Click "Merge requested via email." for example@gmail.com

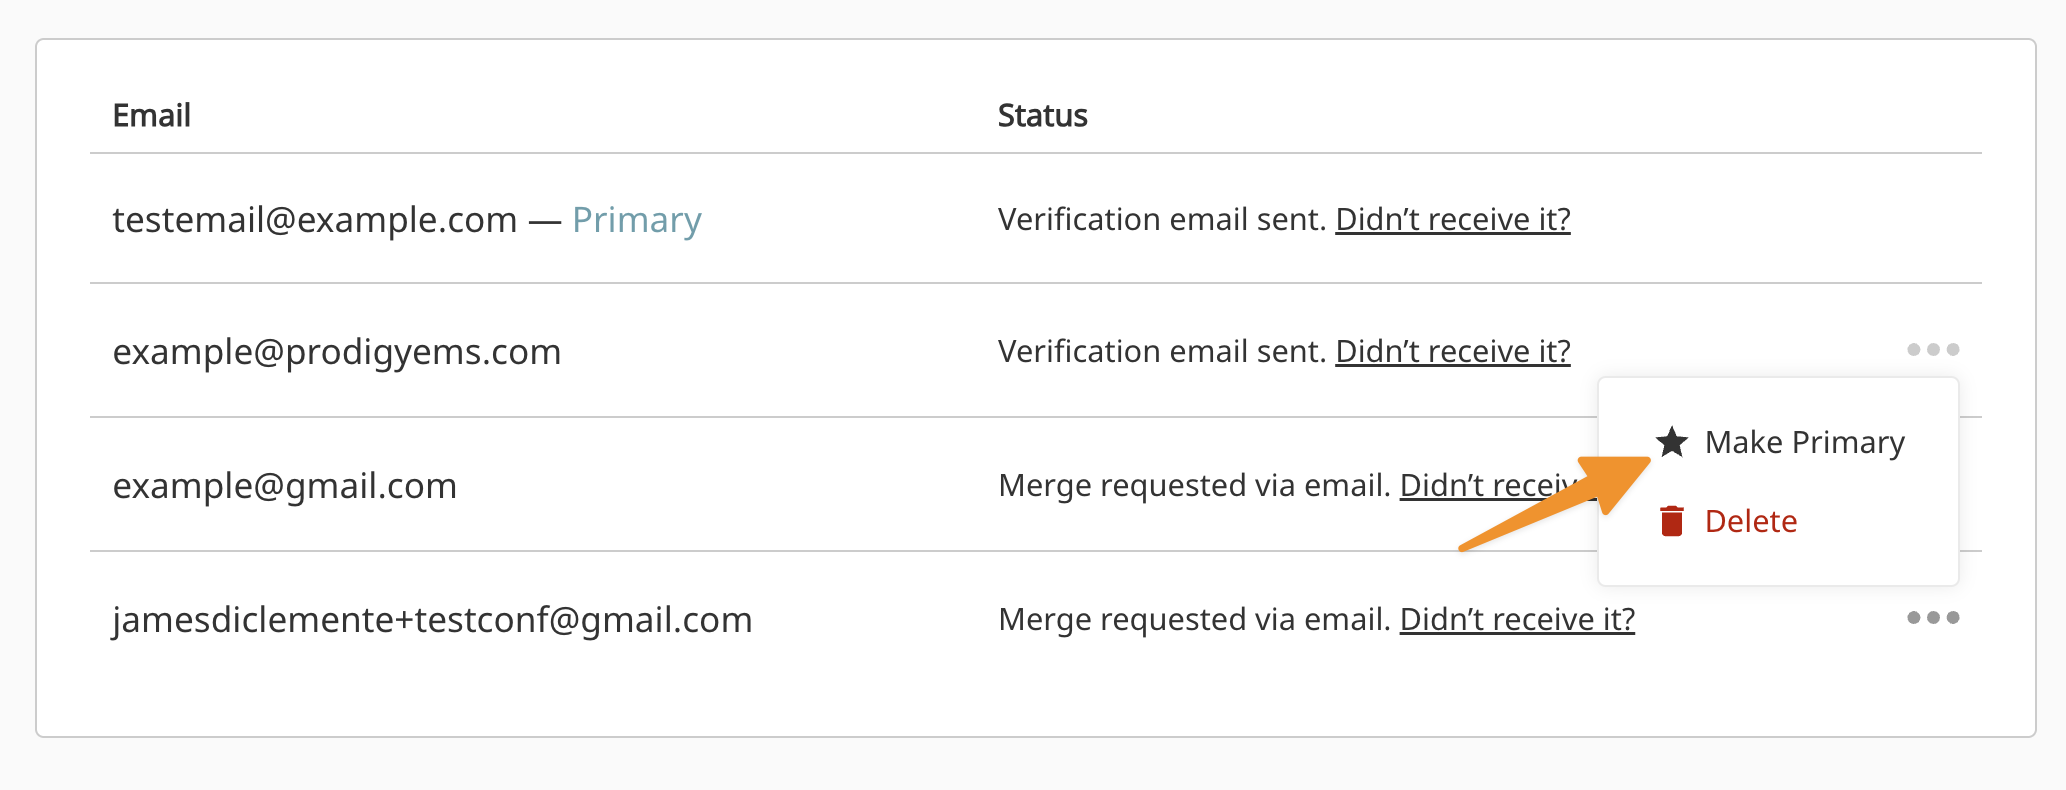(1194, 486)
